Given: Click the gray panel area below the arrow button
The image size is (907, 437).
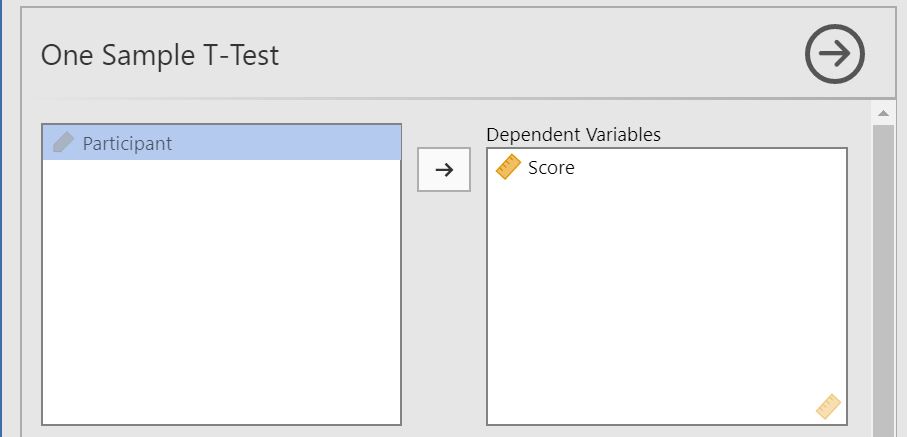Looking at the screenshot, I should [x=443, y=300].
